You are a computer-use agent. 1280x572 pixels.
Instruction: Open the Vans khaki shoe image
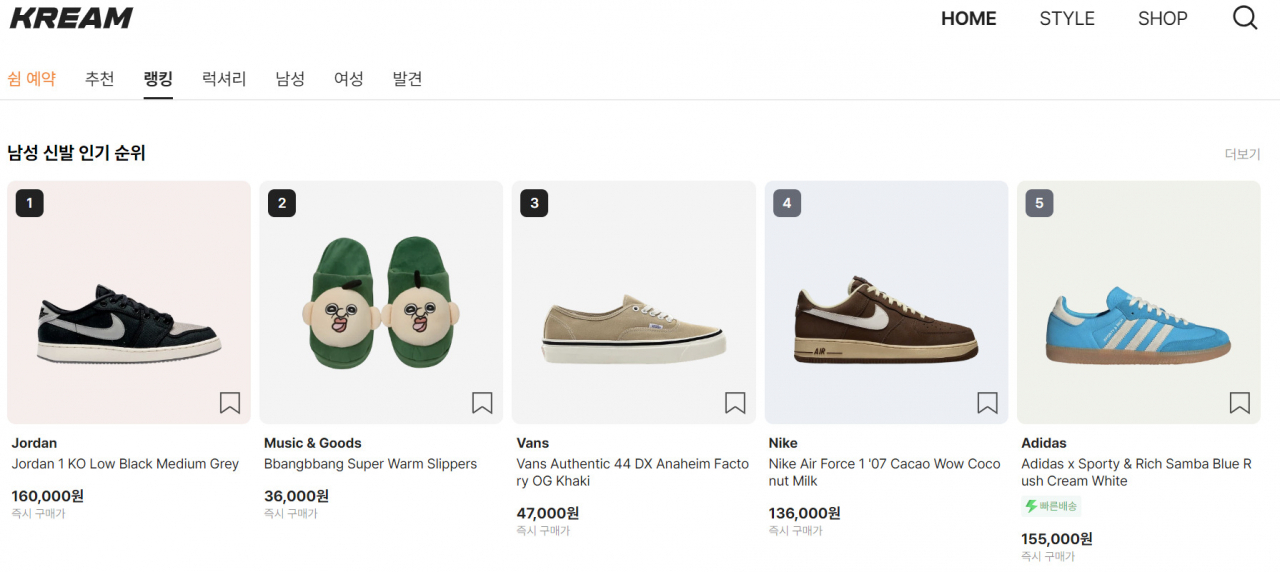pos(634,302)
